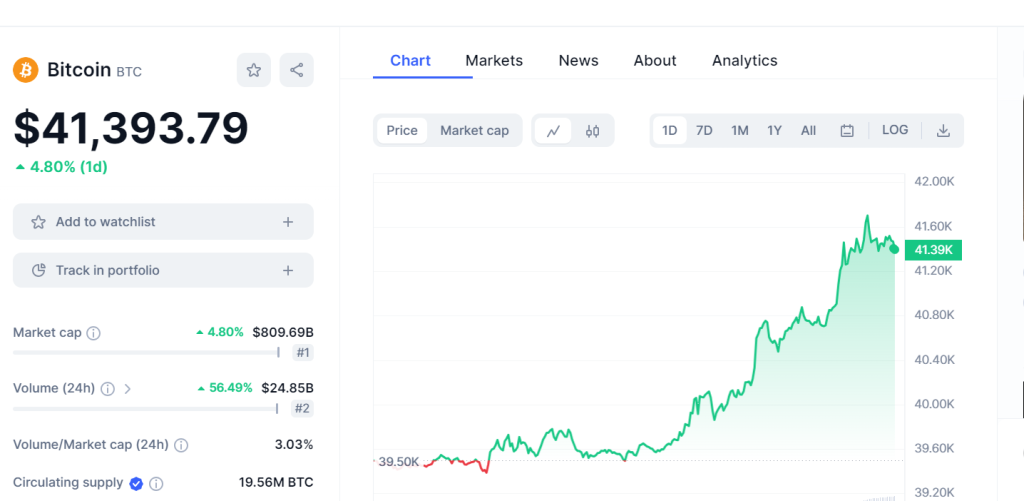
Task: Click the #1 market cap rank badge
Action: tap(302, 353)
